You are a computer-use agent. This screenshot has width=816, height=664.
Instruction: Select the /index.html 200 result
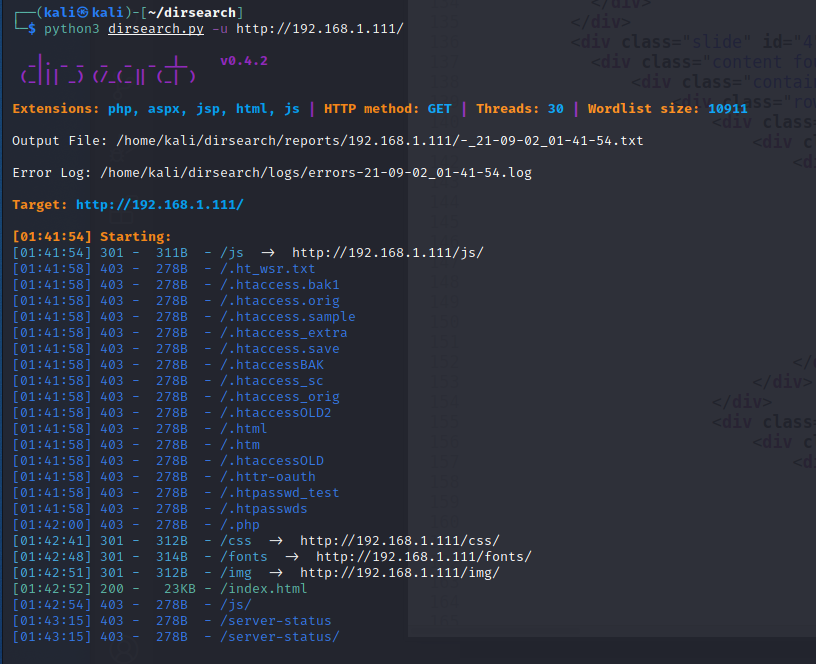(255, 589)
